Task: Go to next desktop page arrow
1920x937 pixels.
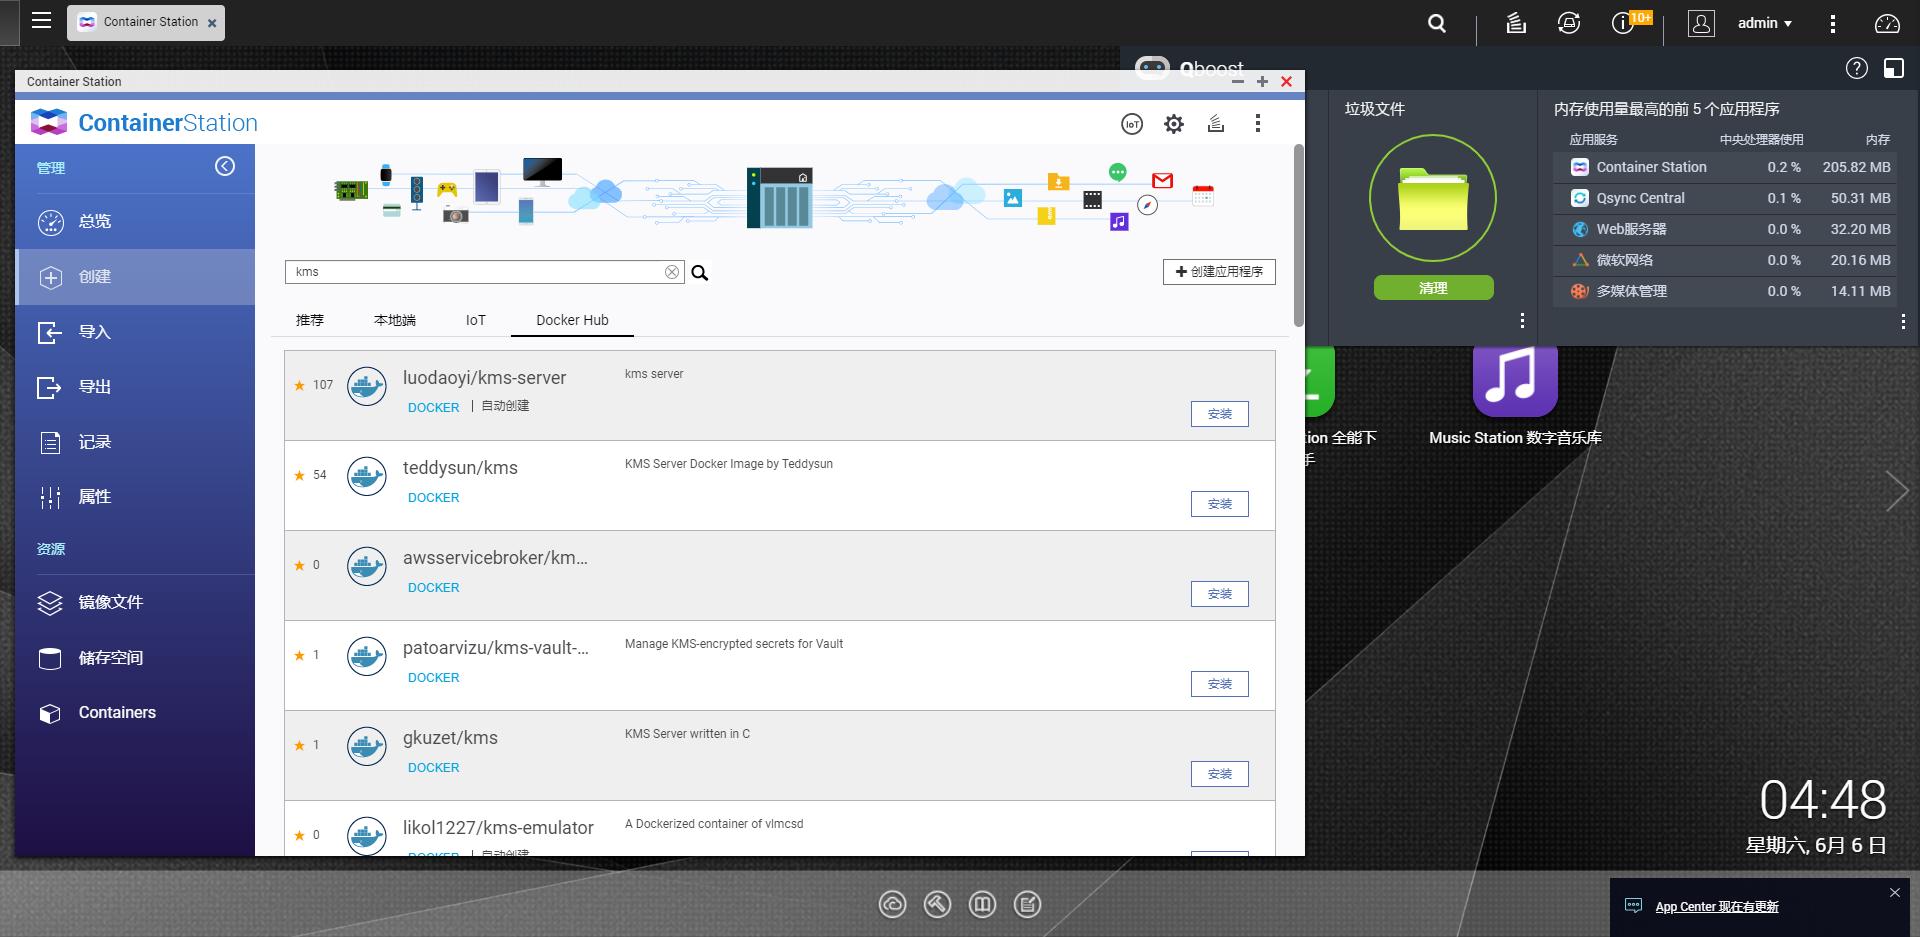Action: [1896, 491]
